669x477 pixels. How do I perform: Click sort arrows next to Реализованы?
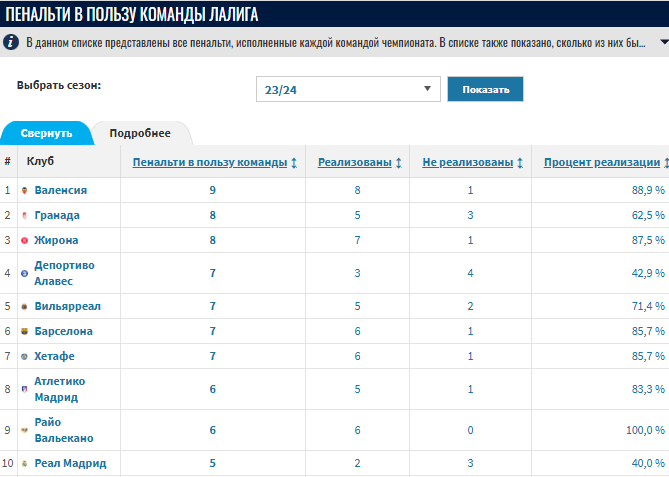tap(398, 163)
